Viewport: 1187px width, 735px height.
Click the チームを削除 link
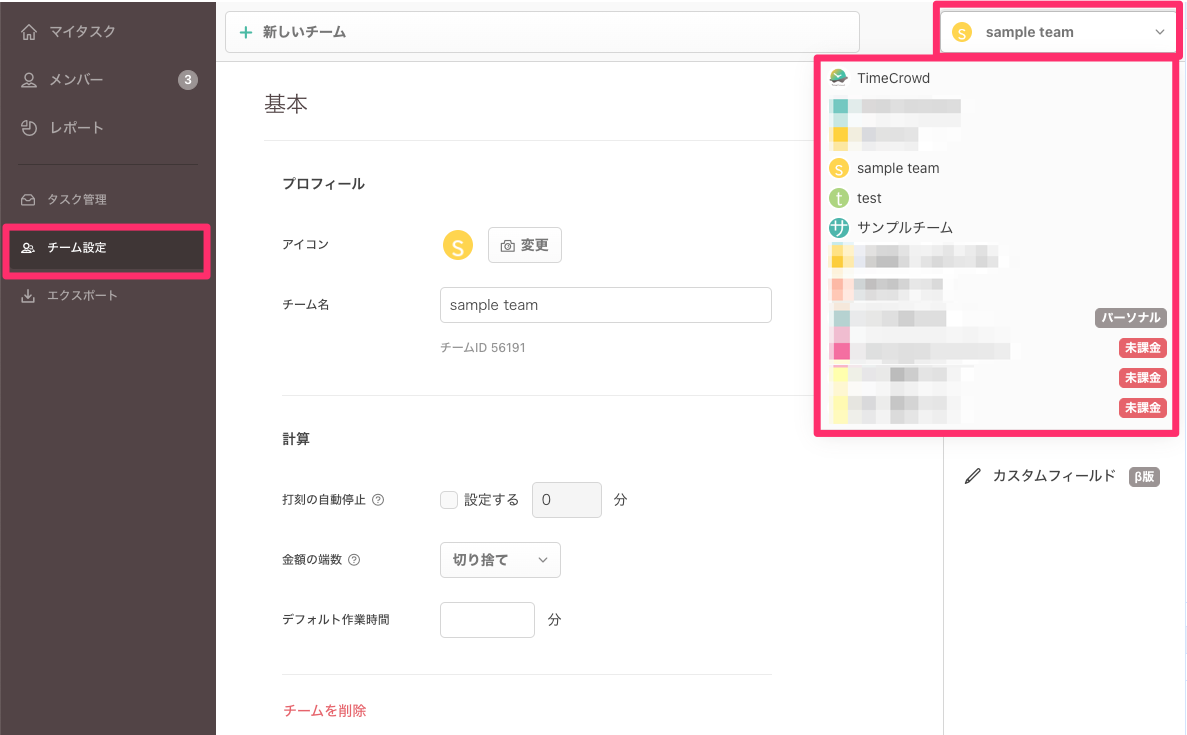coord(325,711)
